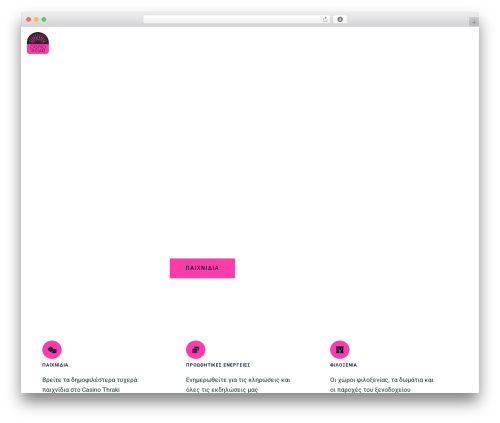Click the red close window button
The image size is (500, 423).
[x=29, y=19]
